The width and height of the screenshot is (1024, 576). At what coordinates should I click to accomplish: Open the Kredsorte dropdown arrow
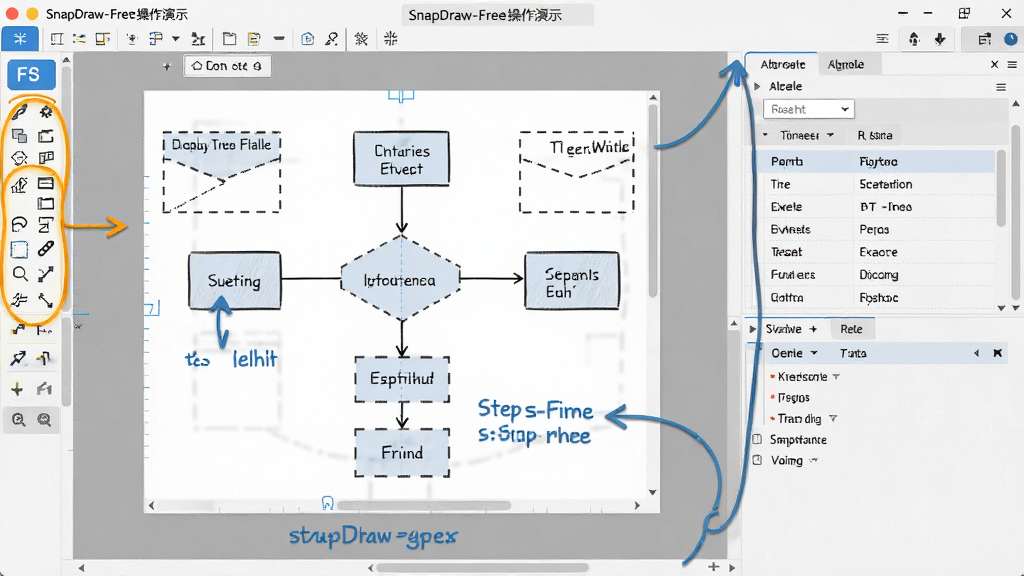coord(836,377)
